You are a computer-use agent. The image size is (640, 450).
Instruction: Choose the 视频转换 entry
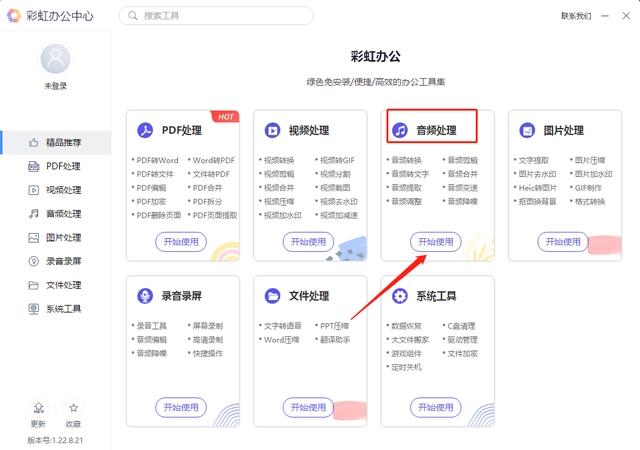[279, 160]
